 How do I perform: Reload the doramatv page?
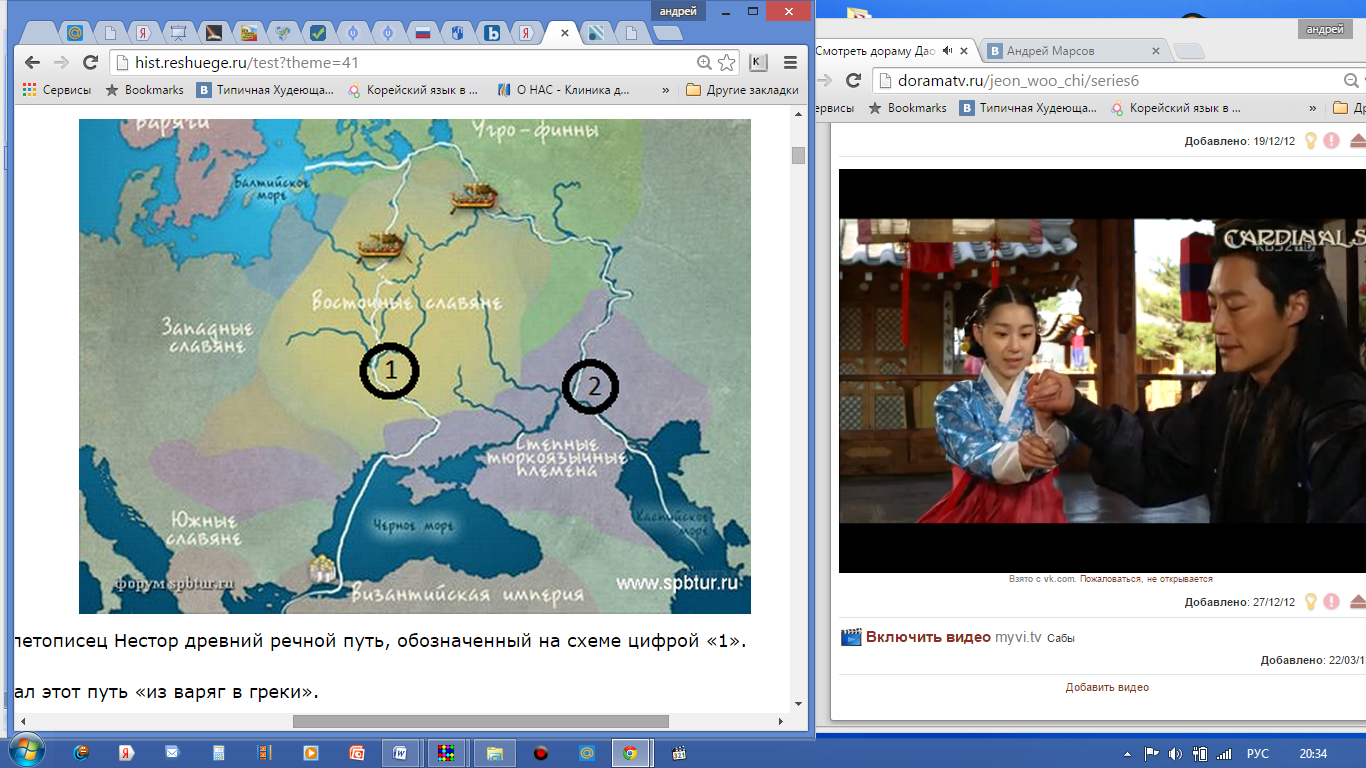pos(853,80)
